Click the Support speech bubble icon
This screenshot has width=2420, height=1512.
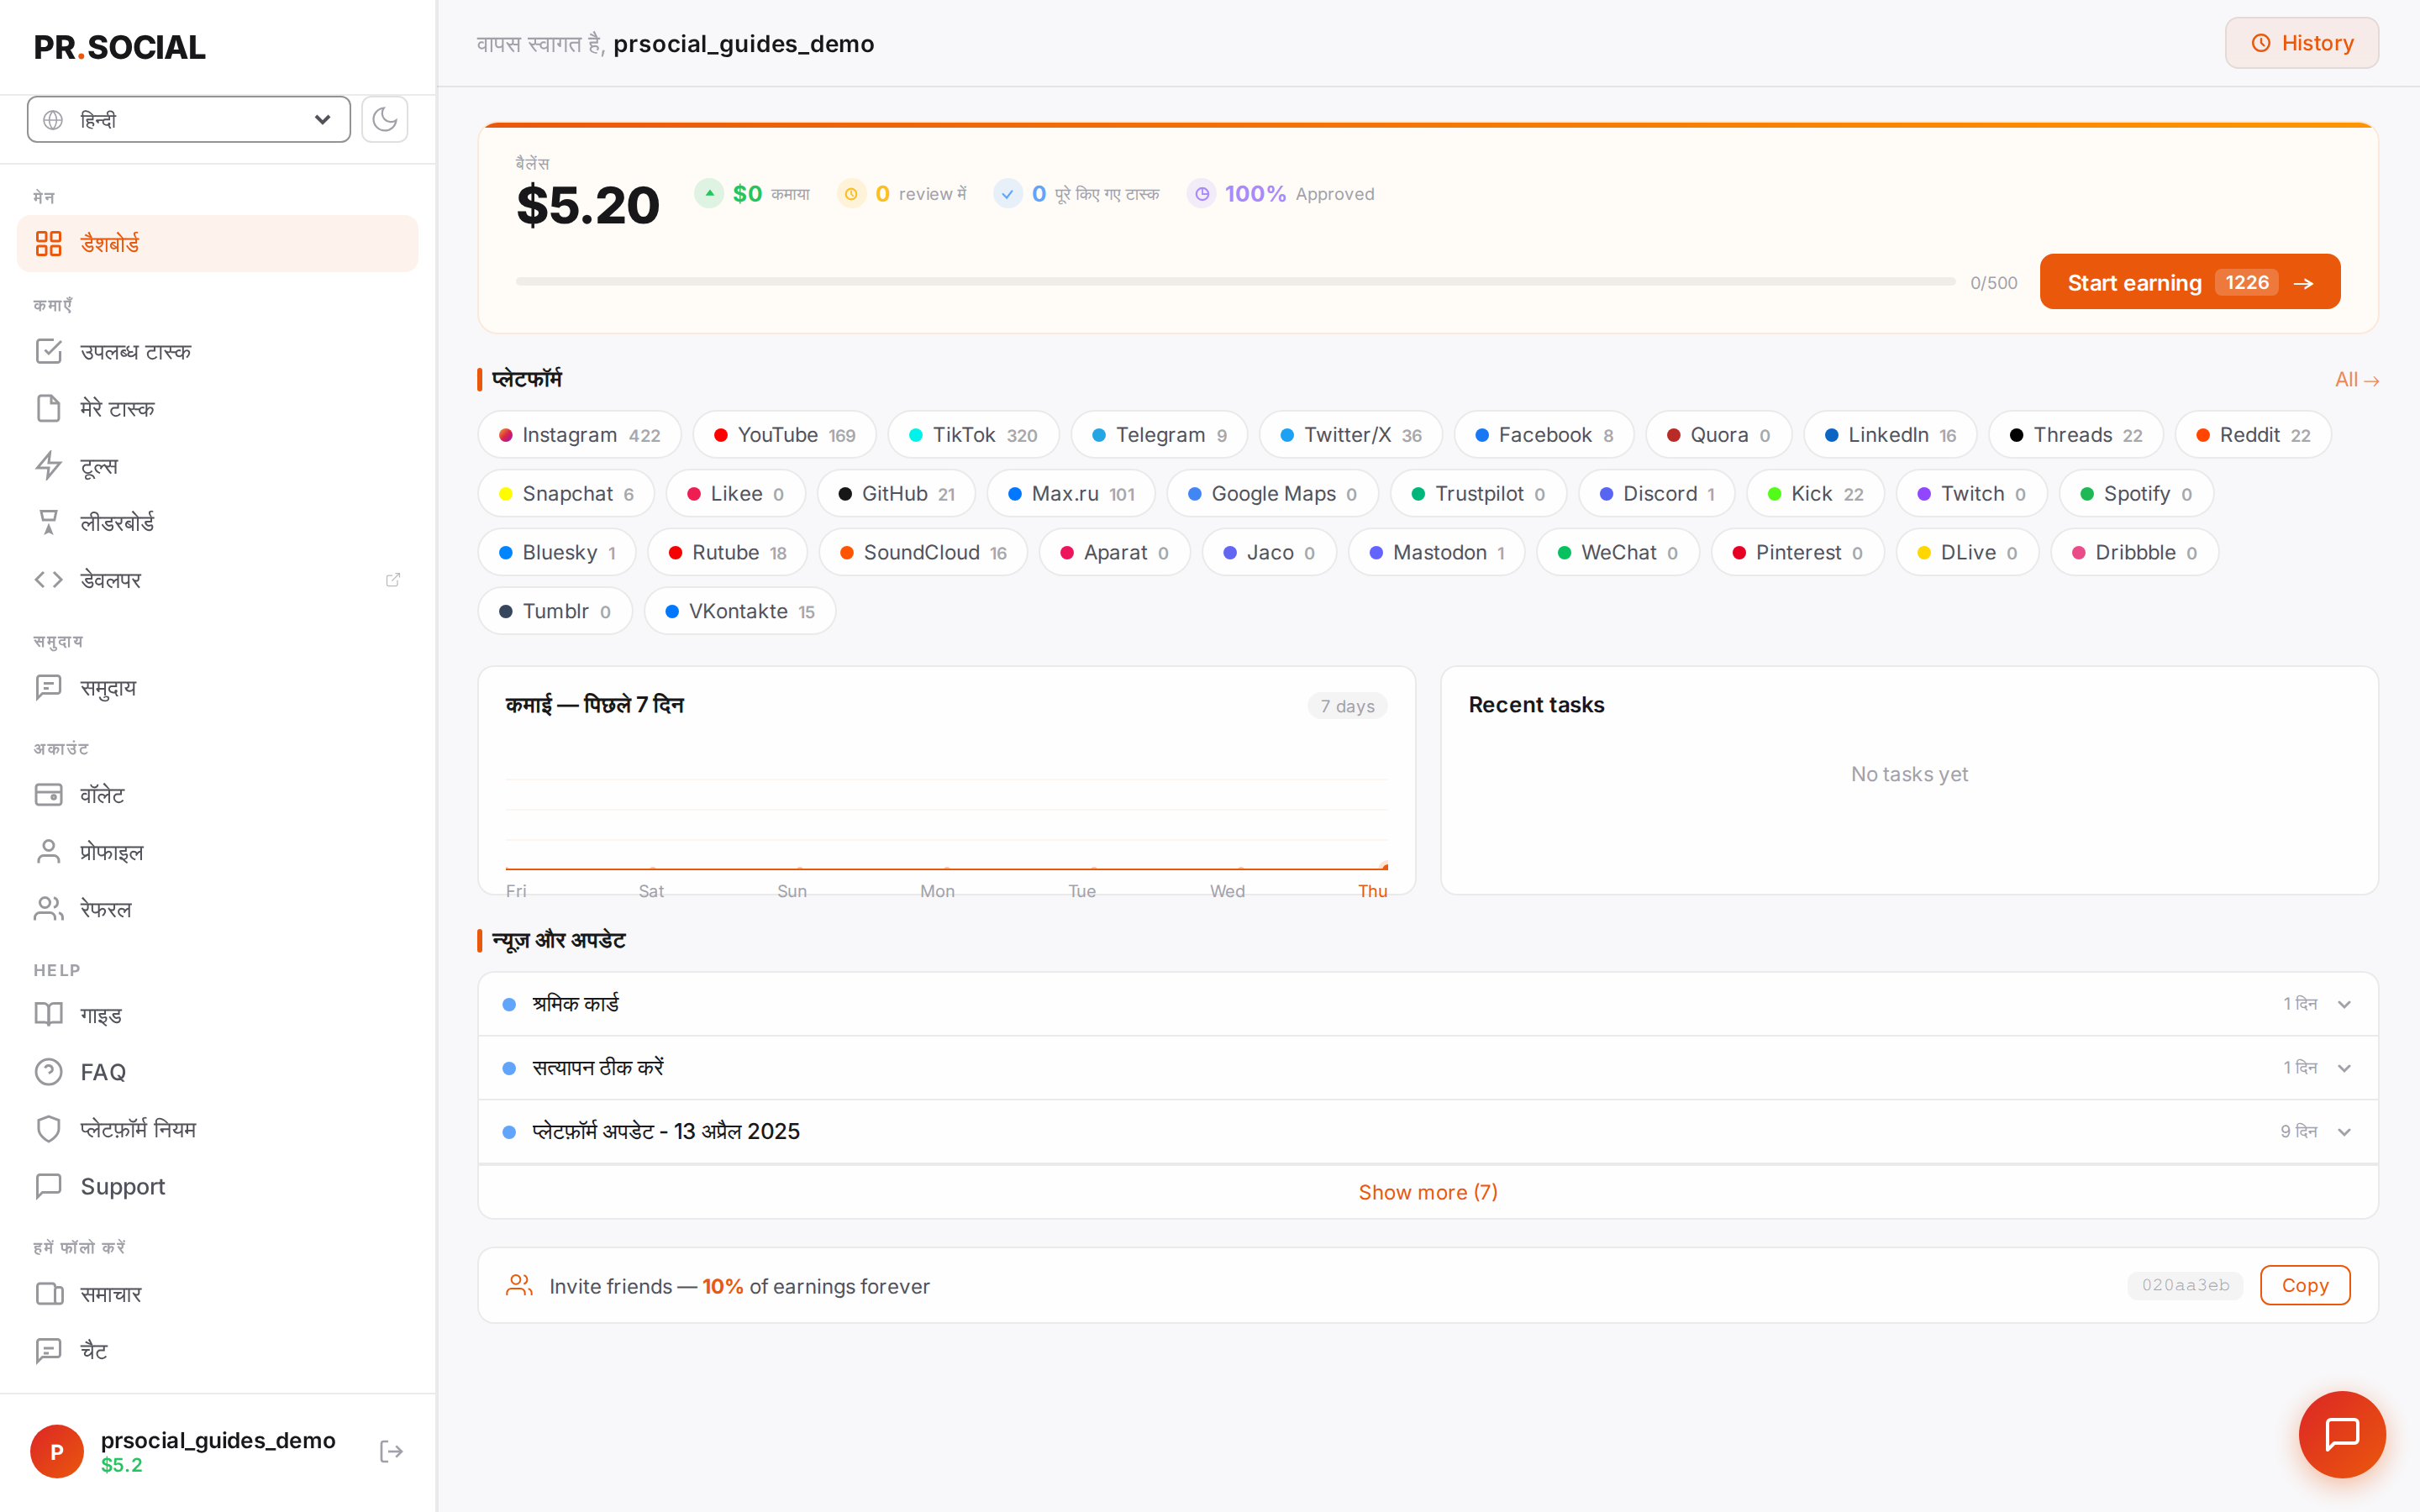click(48, 1185)
